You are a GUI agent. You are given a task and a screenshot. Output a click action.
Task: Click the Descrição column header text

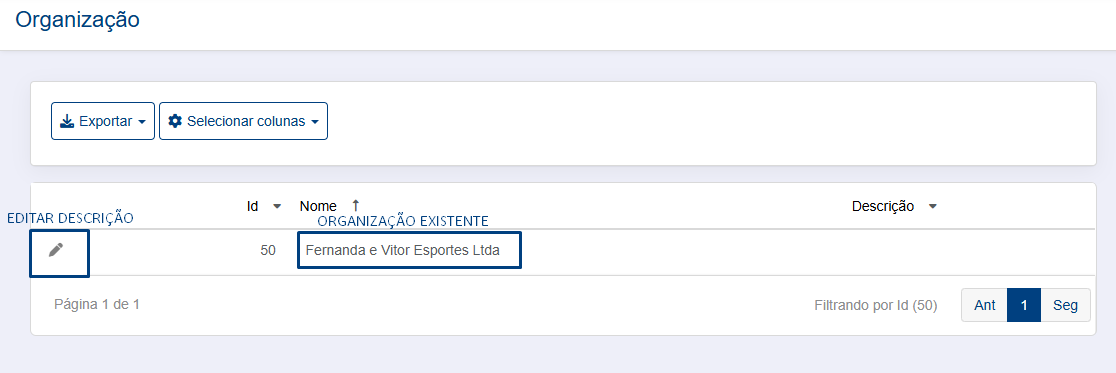[x=883, y=206]
